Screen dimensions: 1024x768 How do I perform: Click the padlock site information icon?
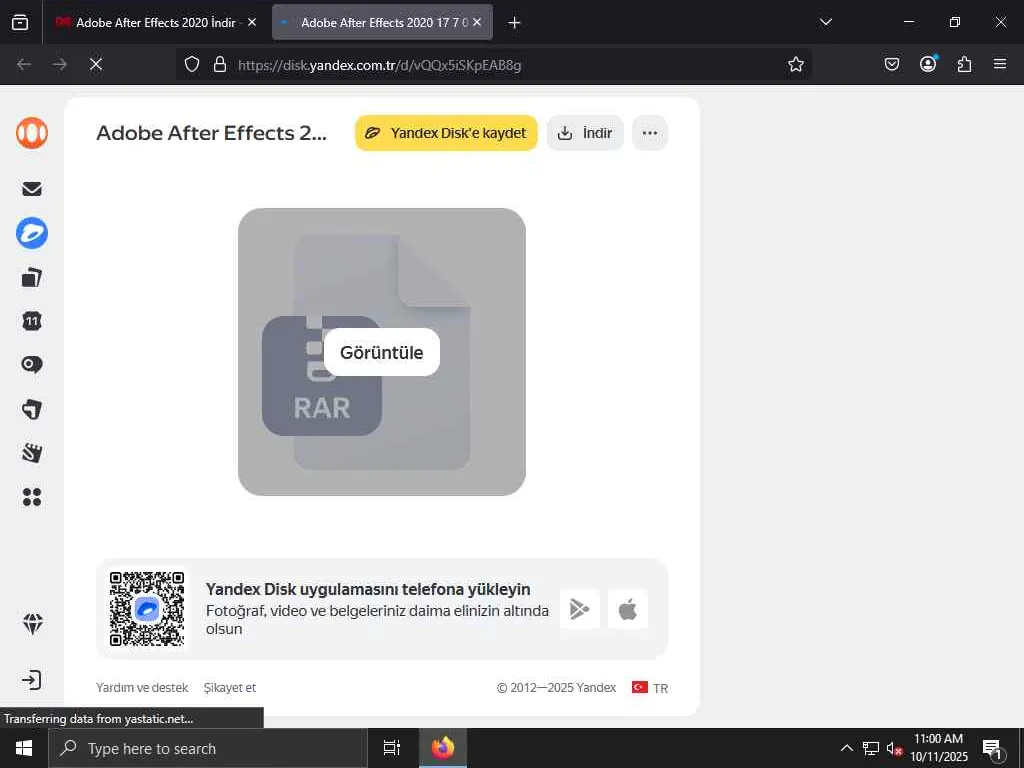pyautogui.click(x=220, y=64)
